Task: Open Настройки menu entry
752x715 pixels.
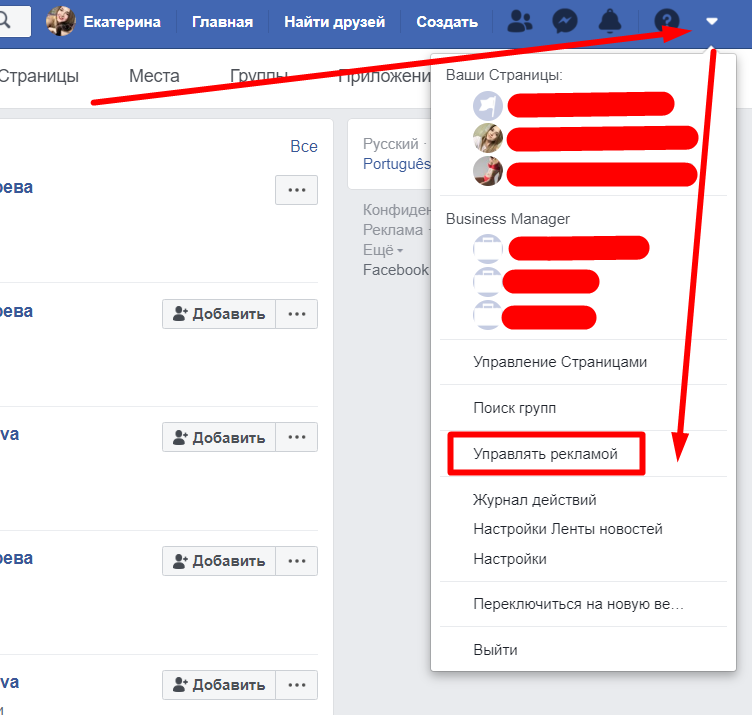Action: 509,559
